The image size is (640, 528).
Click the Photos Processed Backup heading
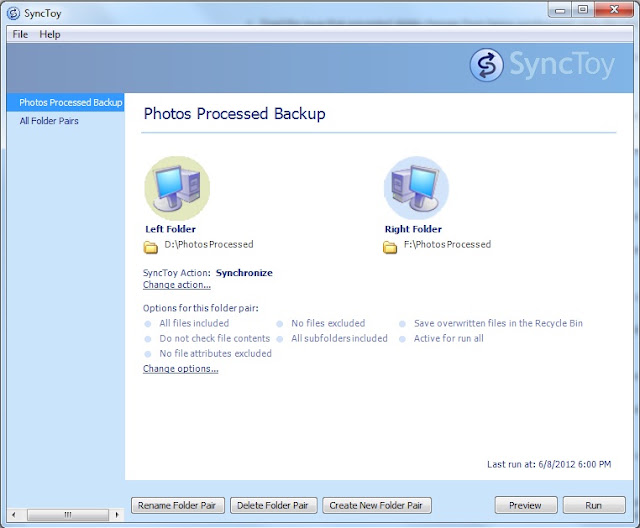coord(235,114)
